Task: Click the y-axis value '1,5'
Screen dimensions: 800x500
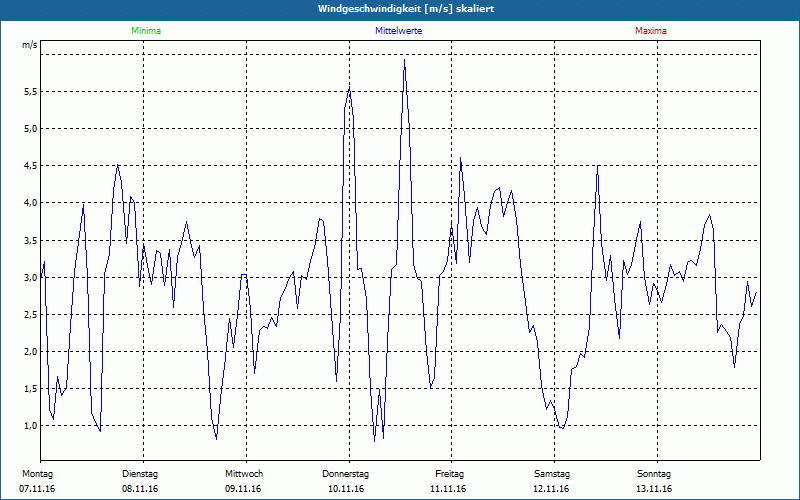Action: [x=31, y=389]
